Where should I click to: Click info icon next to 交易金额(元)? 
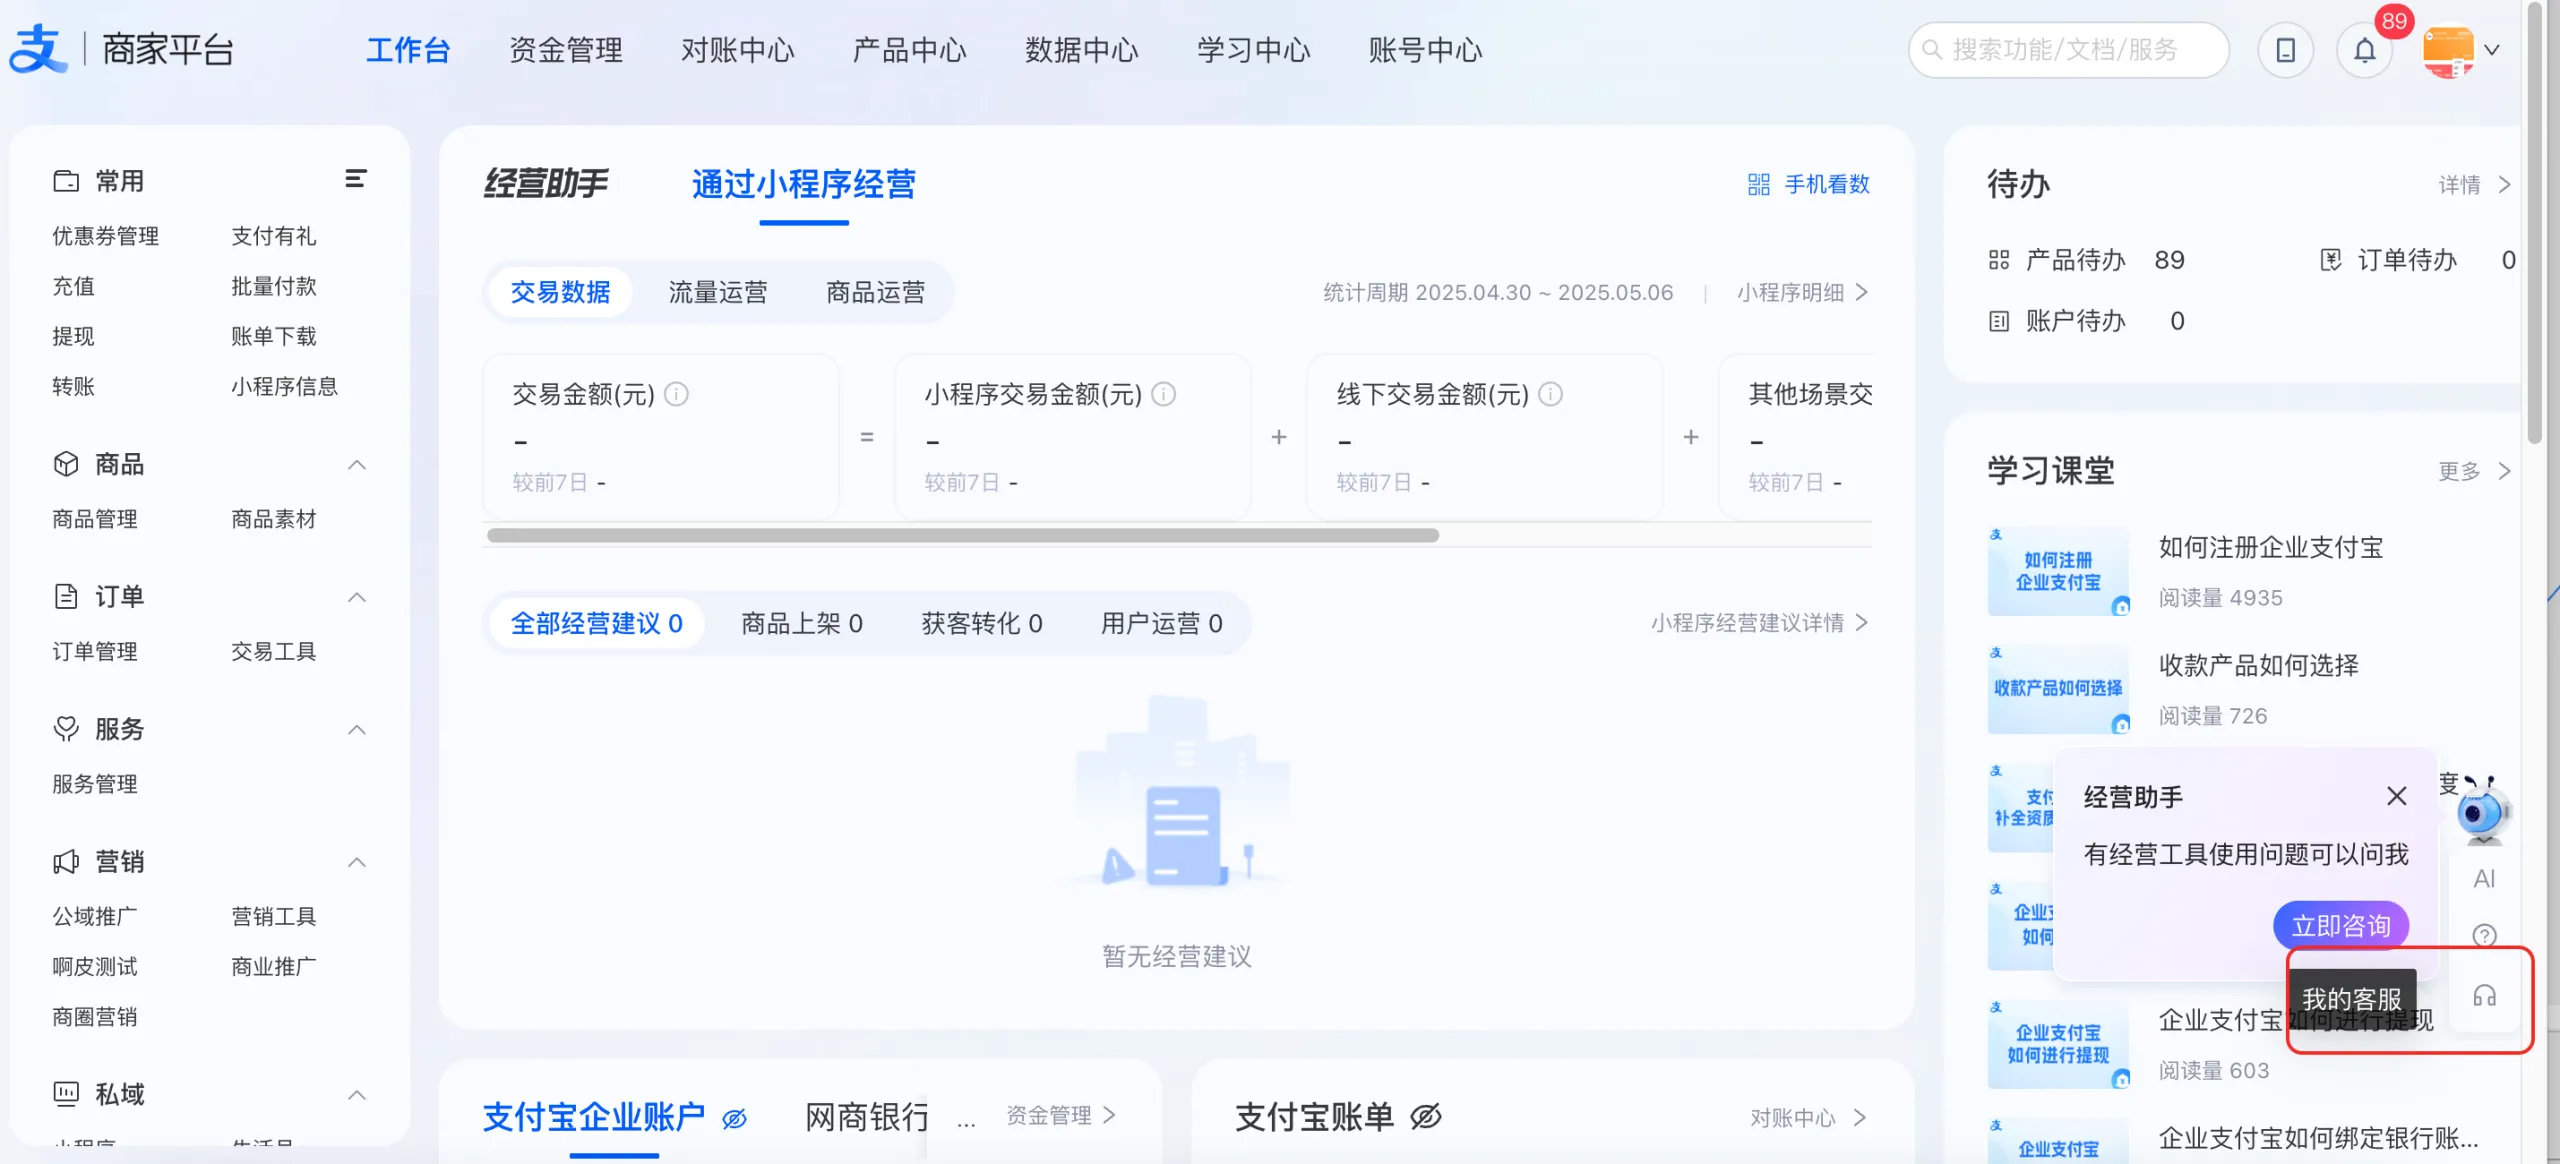point(677,394)
